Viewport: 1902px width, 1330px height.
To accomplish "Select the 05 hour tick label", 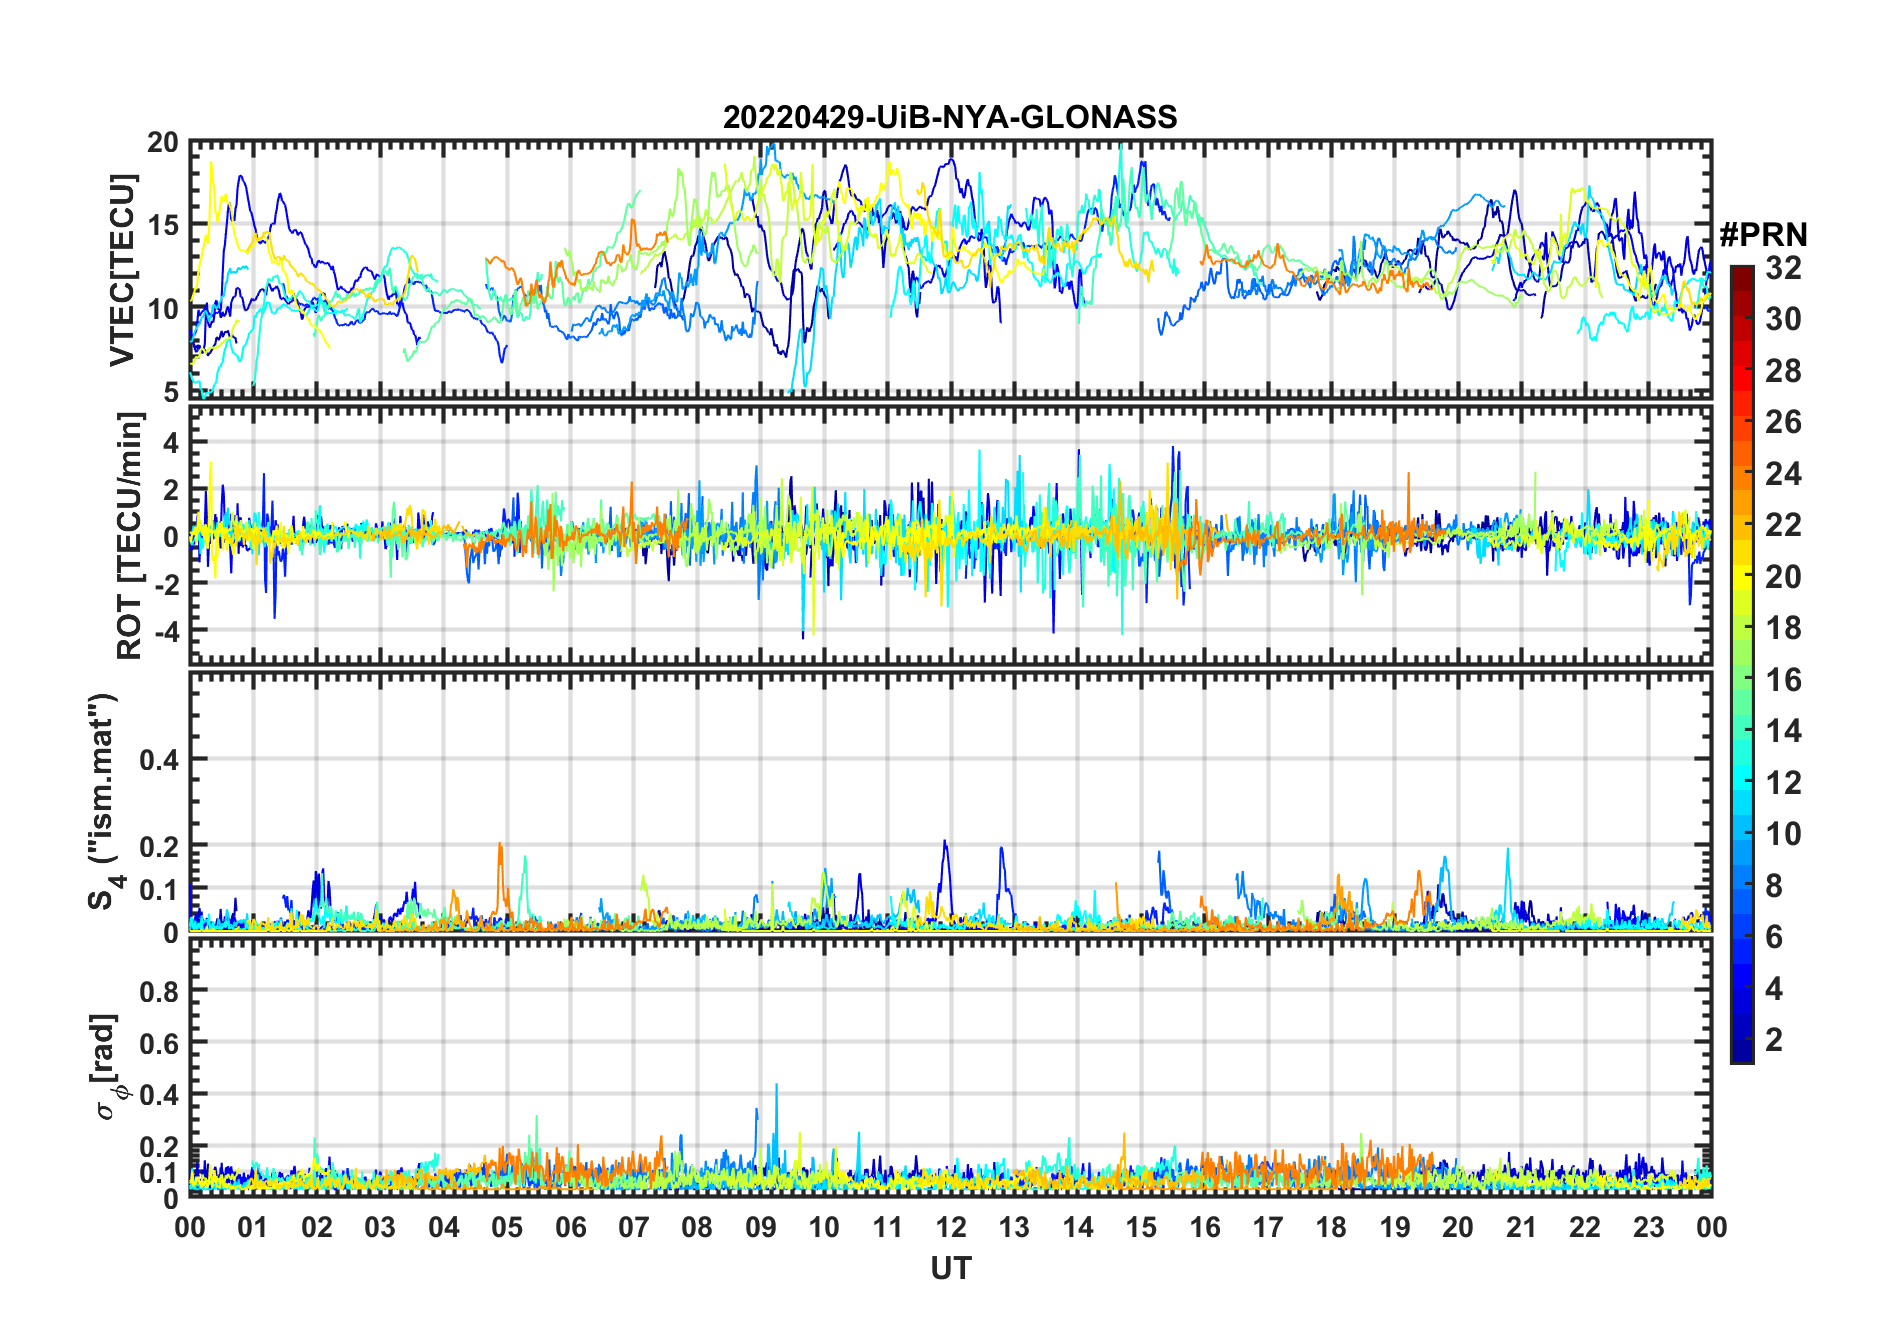I will coord(507,1227).
